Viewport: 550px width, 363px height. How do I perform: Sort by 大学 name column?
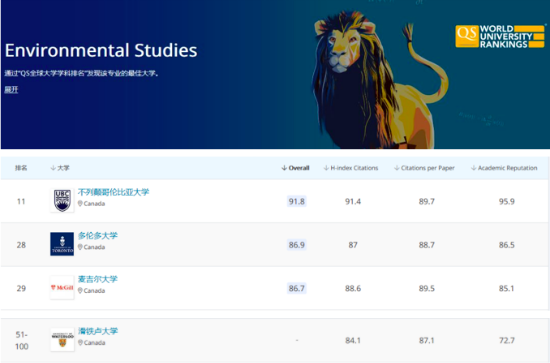60,168
